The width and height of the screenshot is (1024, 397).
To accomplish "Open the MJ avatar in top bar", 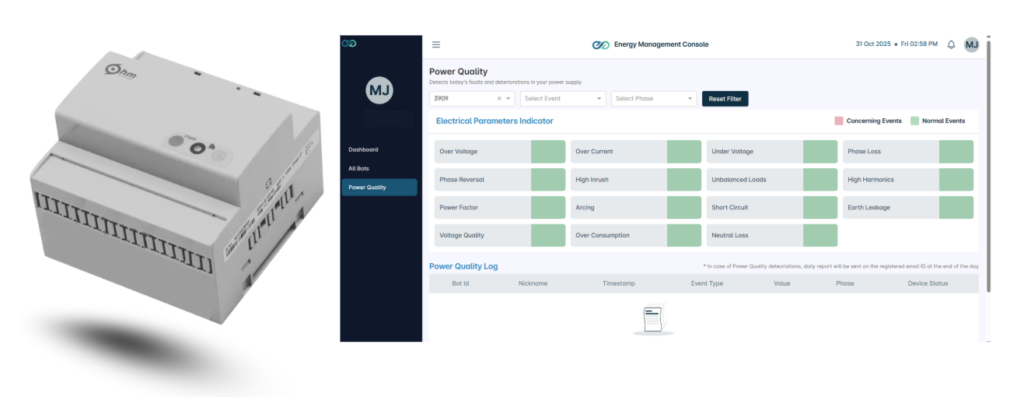I will 972,44.
